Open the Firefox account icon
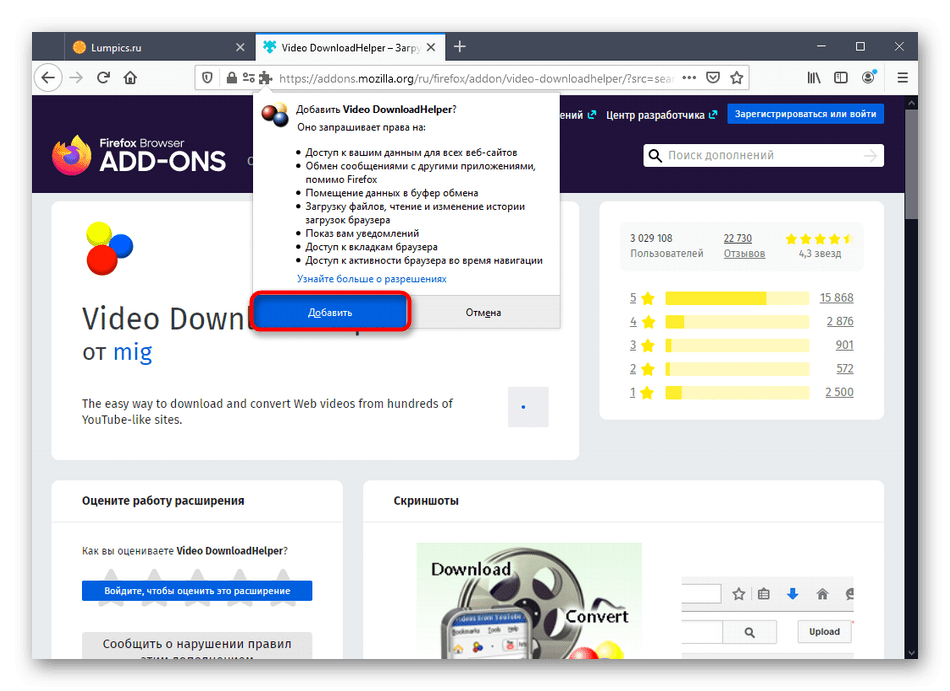Viewport: 950px width, 691px height. (869, 77)
